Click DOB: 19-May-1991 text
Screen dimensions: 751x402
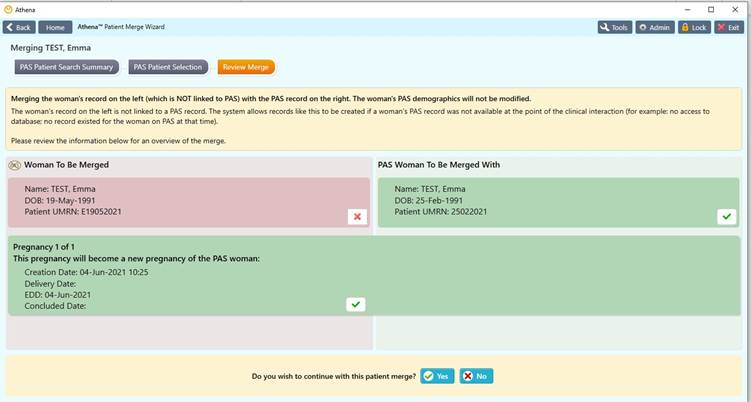click(60, 200)
